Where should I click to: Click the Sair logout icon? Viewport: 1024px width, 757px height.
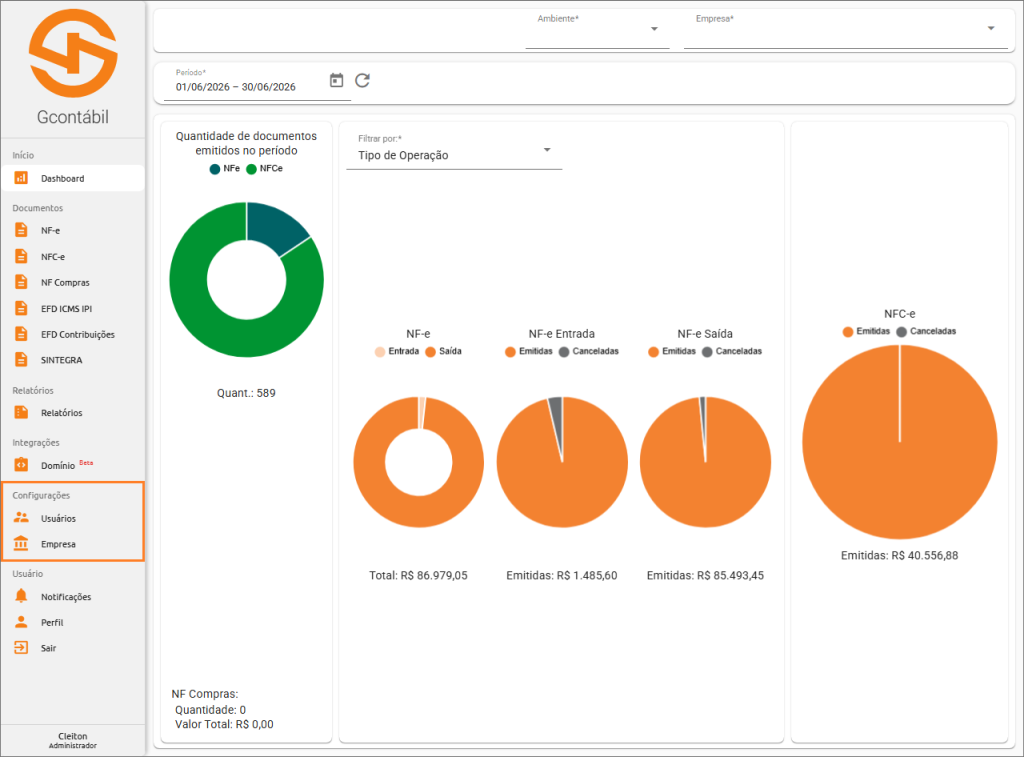21,647
